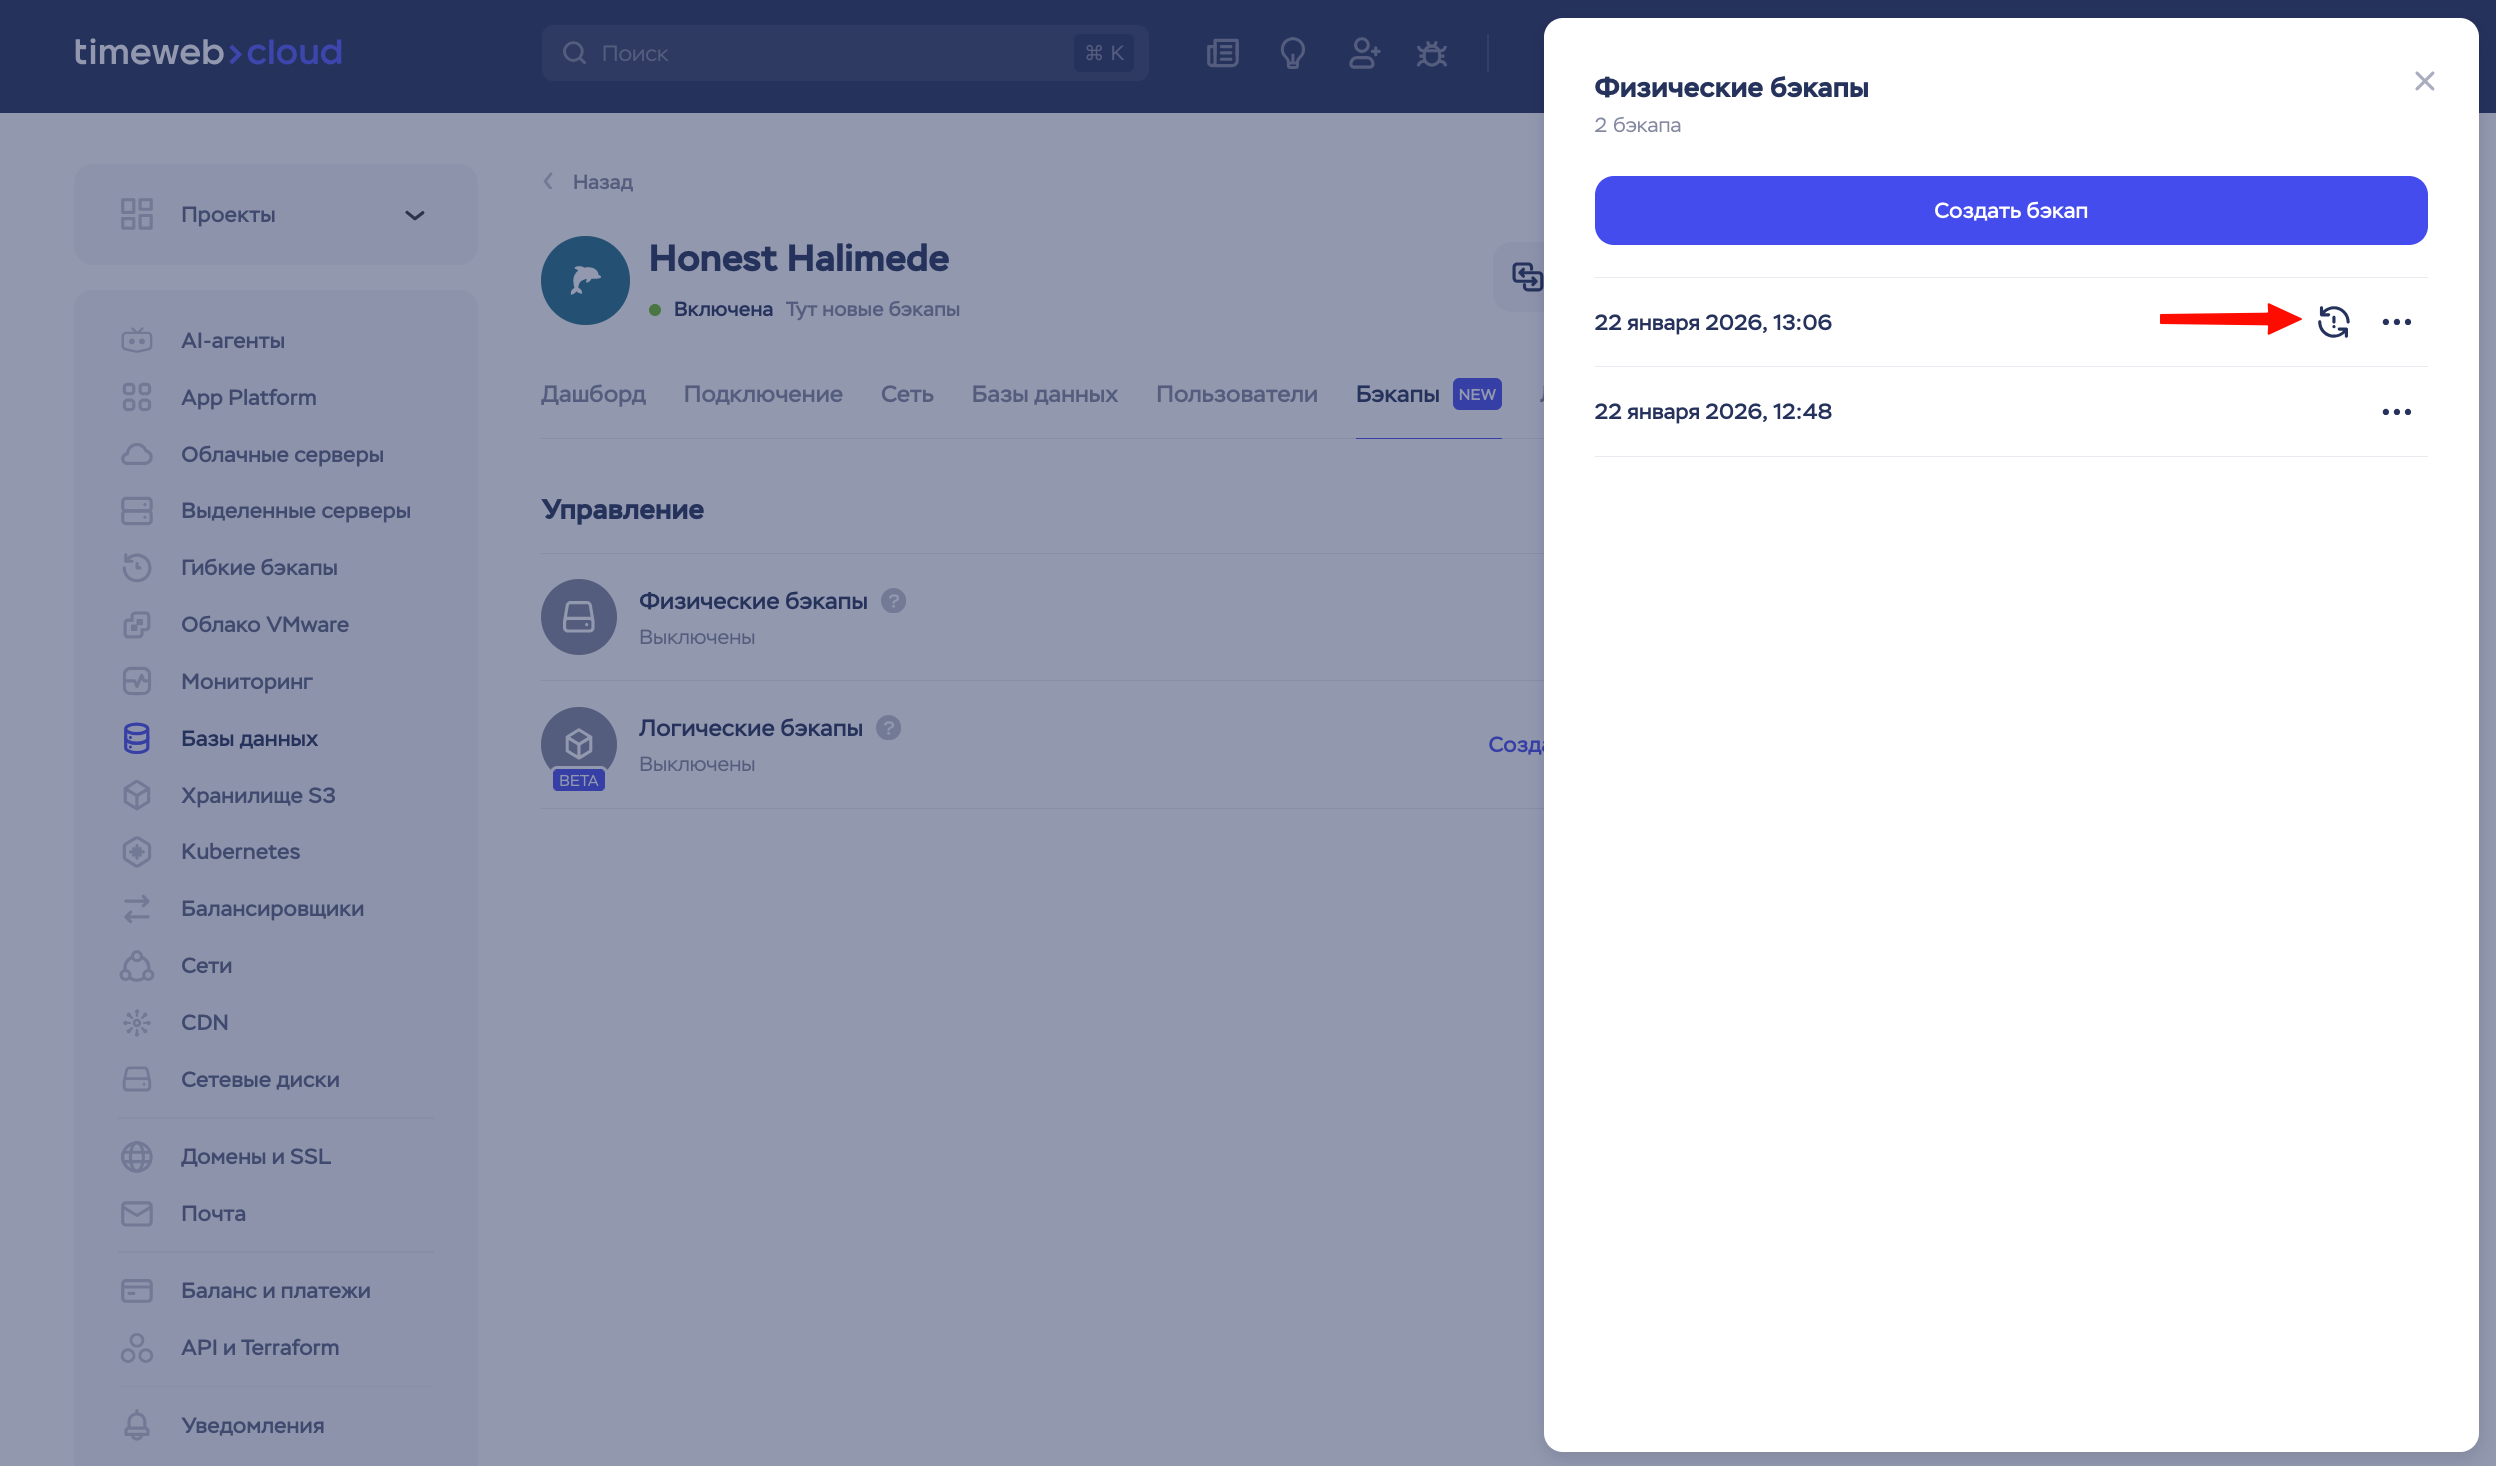
Task: Click help icon next to Логические бэкапы
Action: coord(888,728)
